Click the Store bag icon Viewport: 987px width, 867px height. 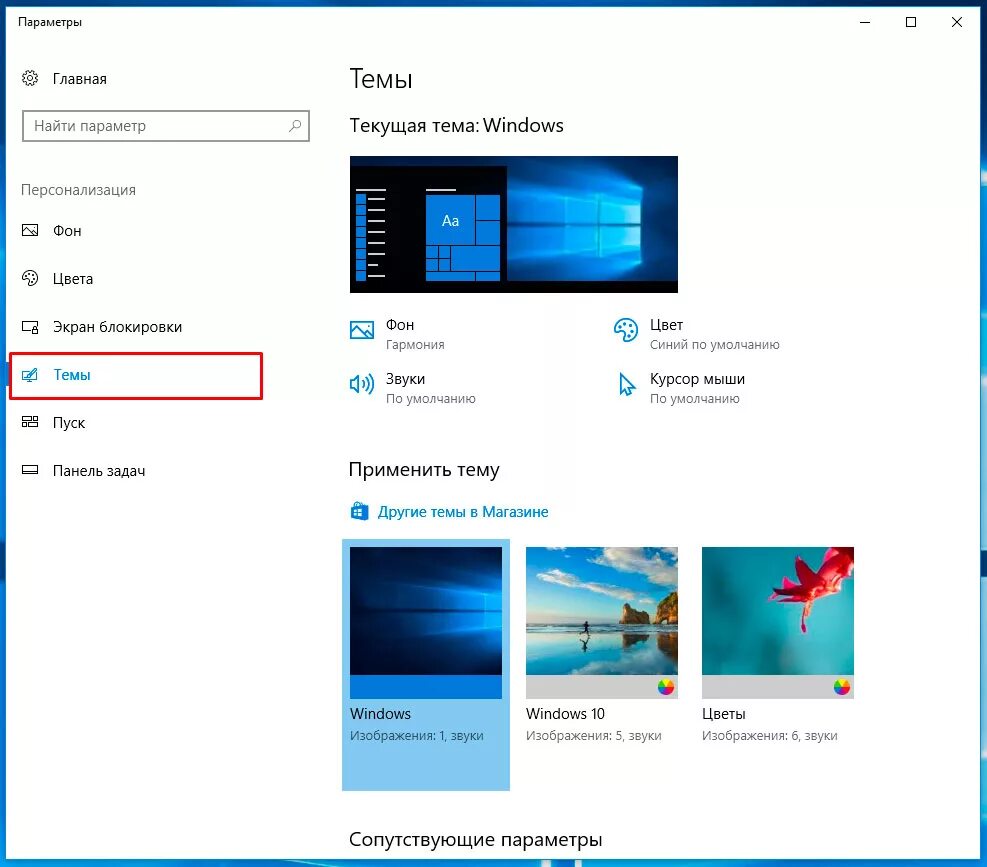pyautogui.click(x=359, y=511)
